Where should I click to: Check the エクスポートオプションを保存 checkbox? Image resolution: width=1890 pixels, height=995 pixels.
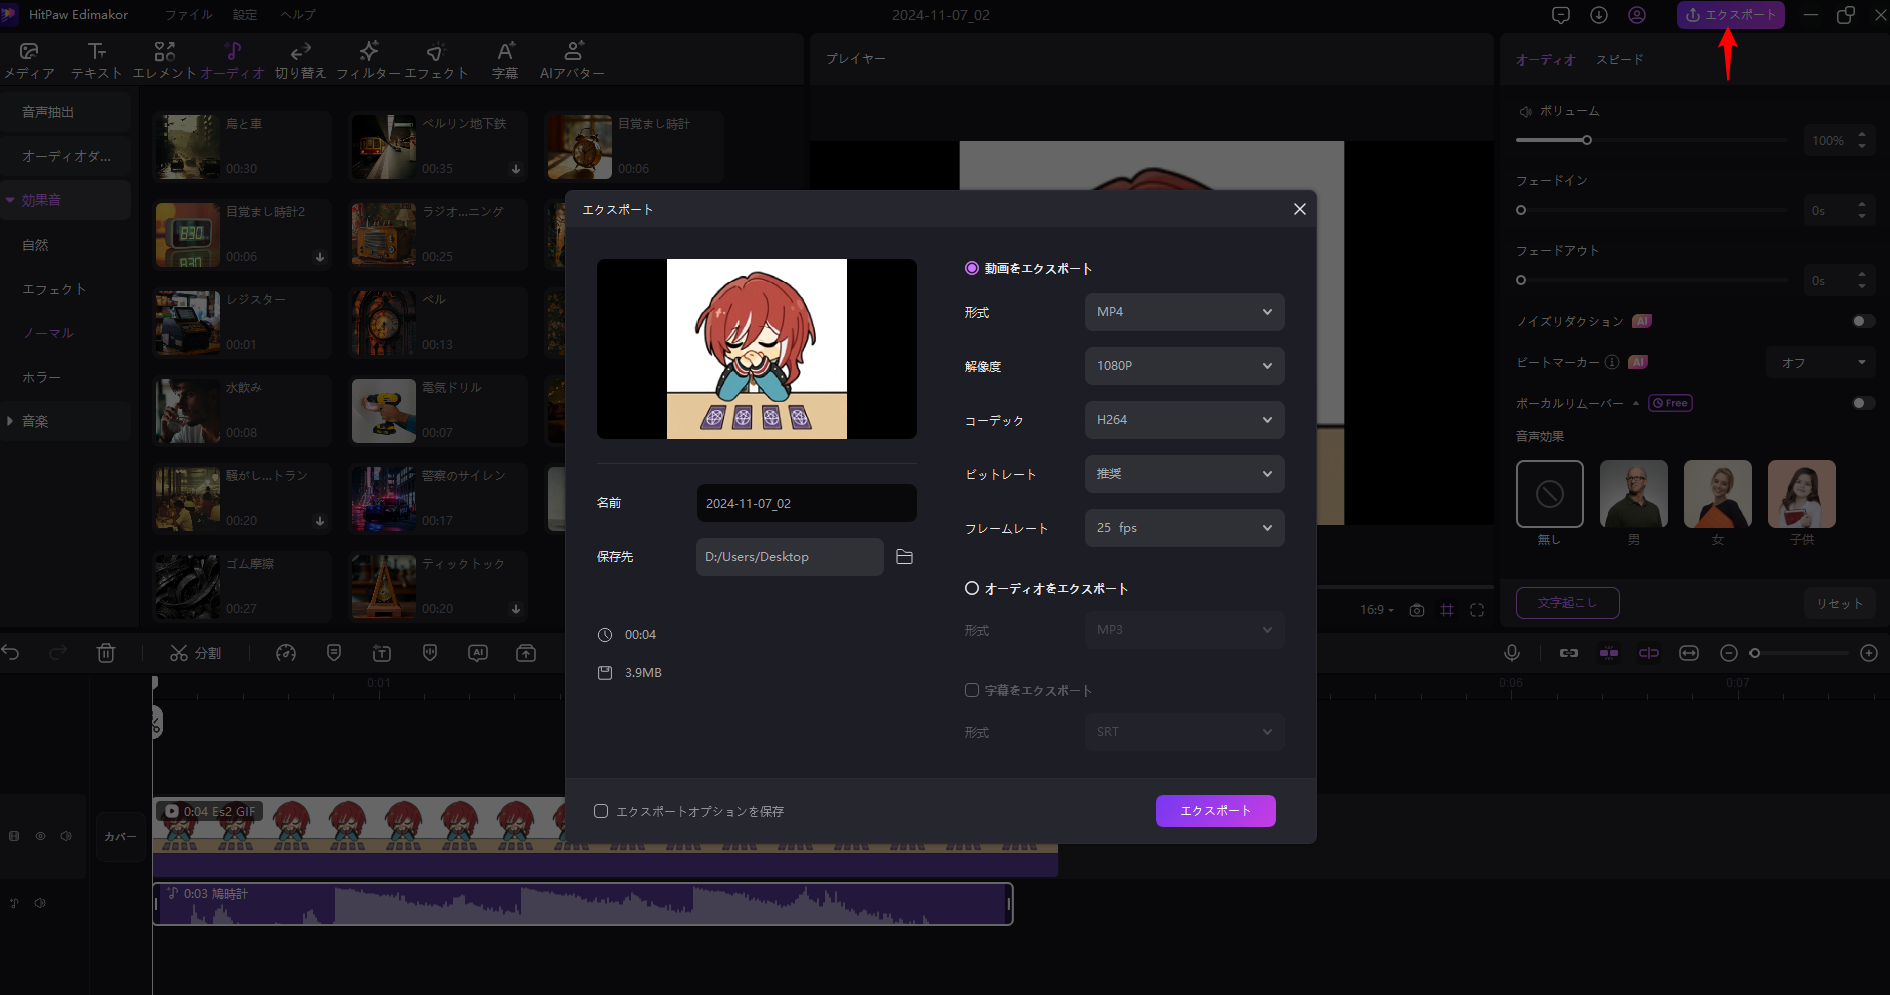click(601, 811)
